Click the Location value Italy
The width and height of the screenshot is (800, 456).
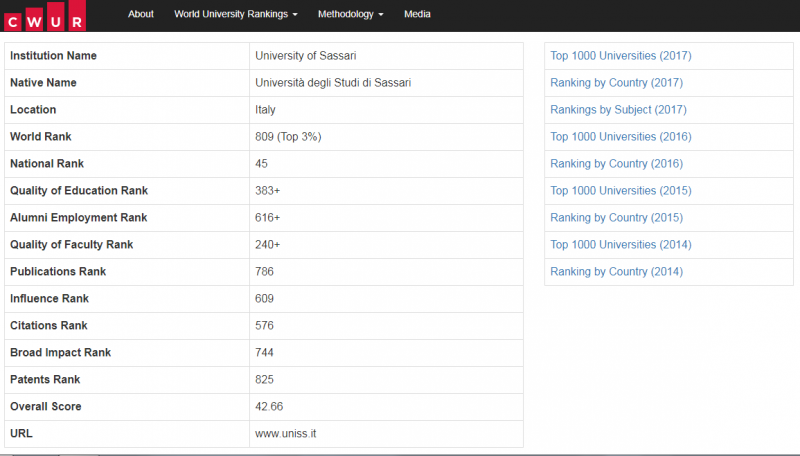tap(266, 110)
